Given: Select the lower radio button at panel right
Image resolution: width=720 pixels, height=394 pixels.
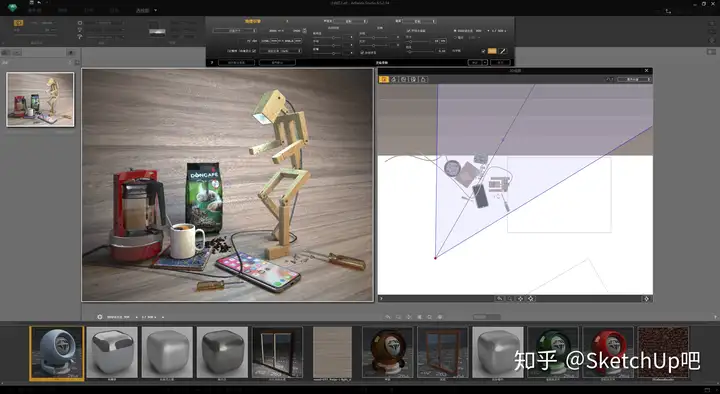Looking at the screenshot, I should [x=455, y=37].
